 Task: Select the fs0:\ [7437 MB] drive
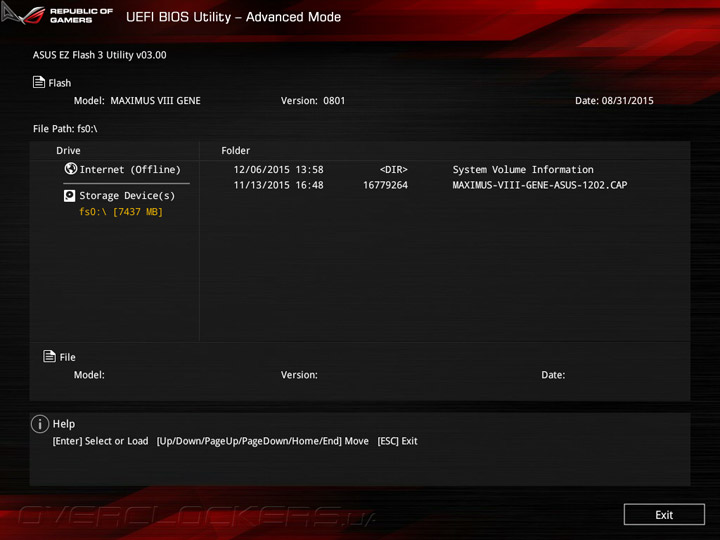pyautogui.click(x=121, y=212)
